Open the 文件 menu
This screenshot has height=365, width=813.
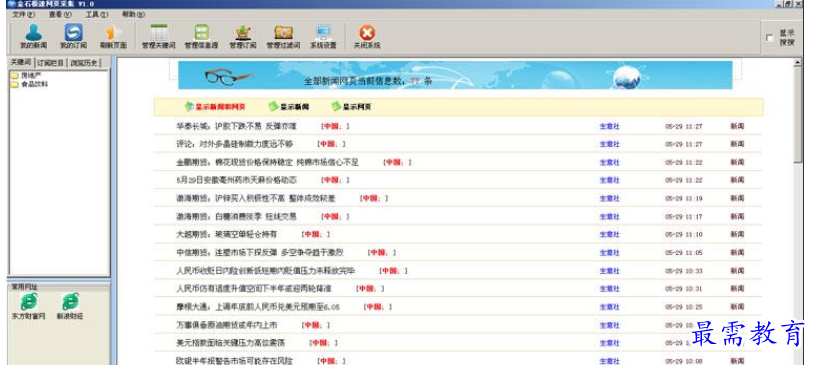click(x=23, y=15)
